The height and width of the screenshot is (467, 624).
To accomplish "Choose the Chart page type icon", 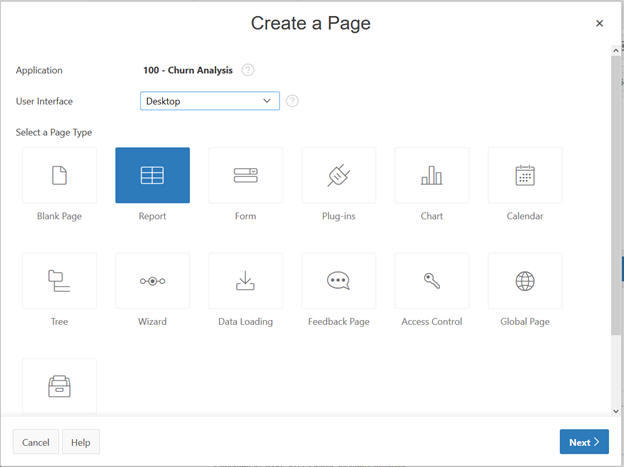I will pyautogui.click(x=432, y=175).
